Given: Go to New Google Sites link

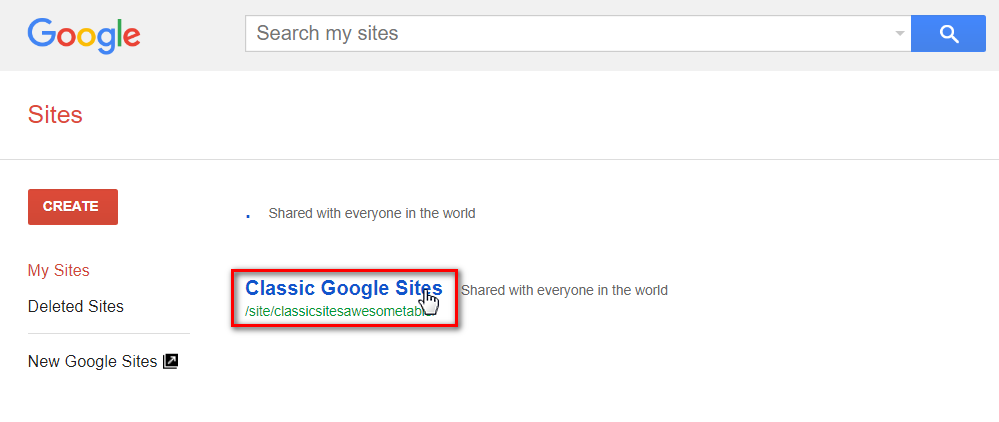Looking at the screenshot, I should (x=92, y=361).
